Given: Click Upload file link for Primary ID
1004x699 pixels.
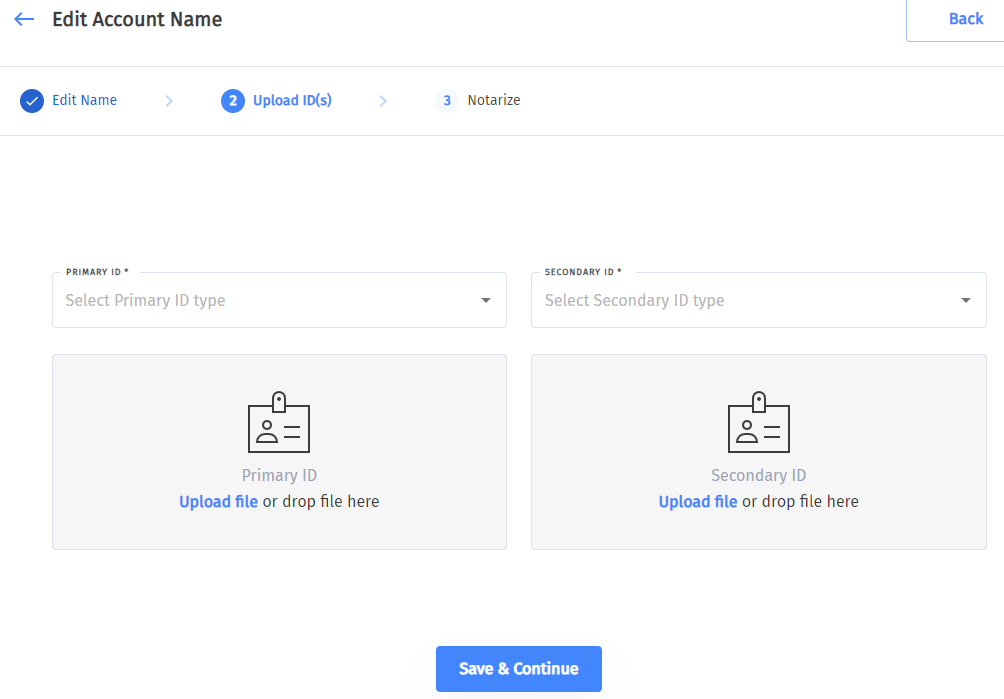Looking at the screenshot, I should pos(218,502).
